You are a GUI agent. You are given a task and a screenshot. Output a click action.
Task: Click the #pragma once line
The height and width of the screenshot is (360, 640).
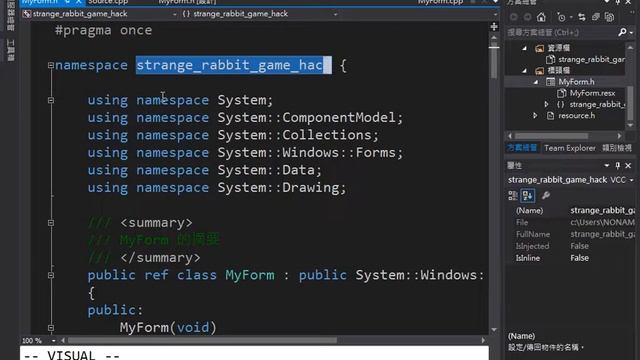pyautogui.click(x=103, y=30)
